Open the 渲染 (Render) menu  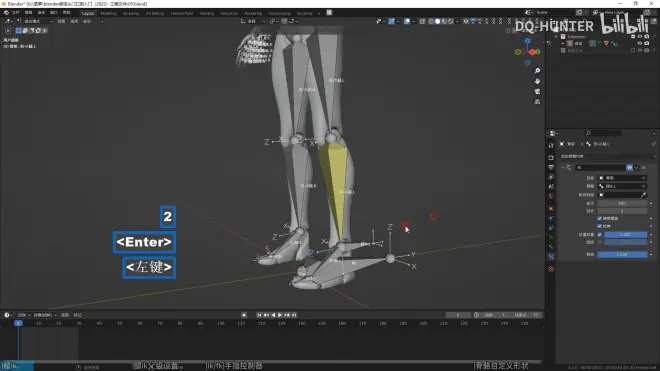click(41, 13)
